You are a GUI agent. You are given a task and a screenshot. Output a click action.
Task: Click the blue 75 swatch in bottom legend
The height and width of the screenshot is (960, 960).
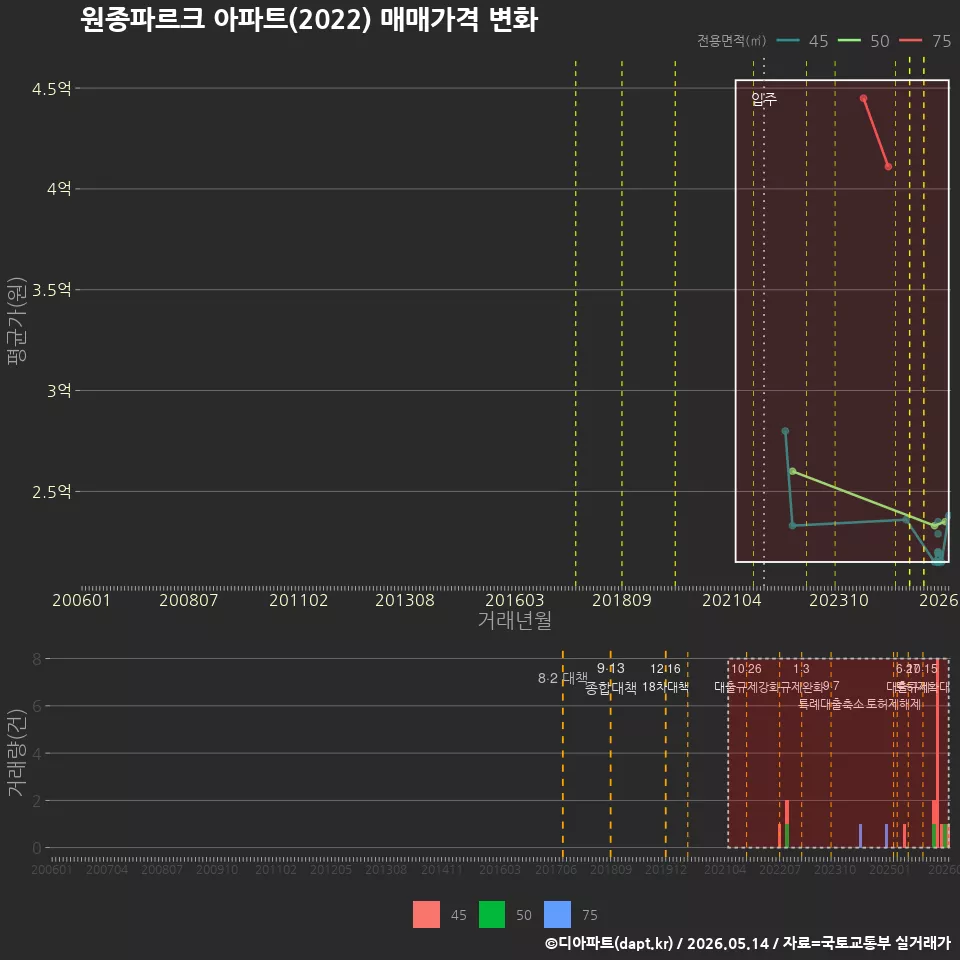pos(557,915)
